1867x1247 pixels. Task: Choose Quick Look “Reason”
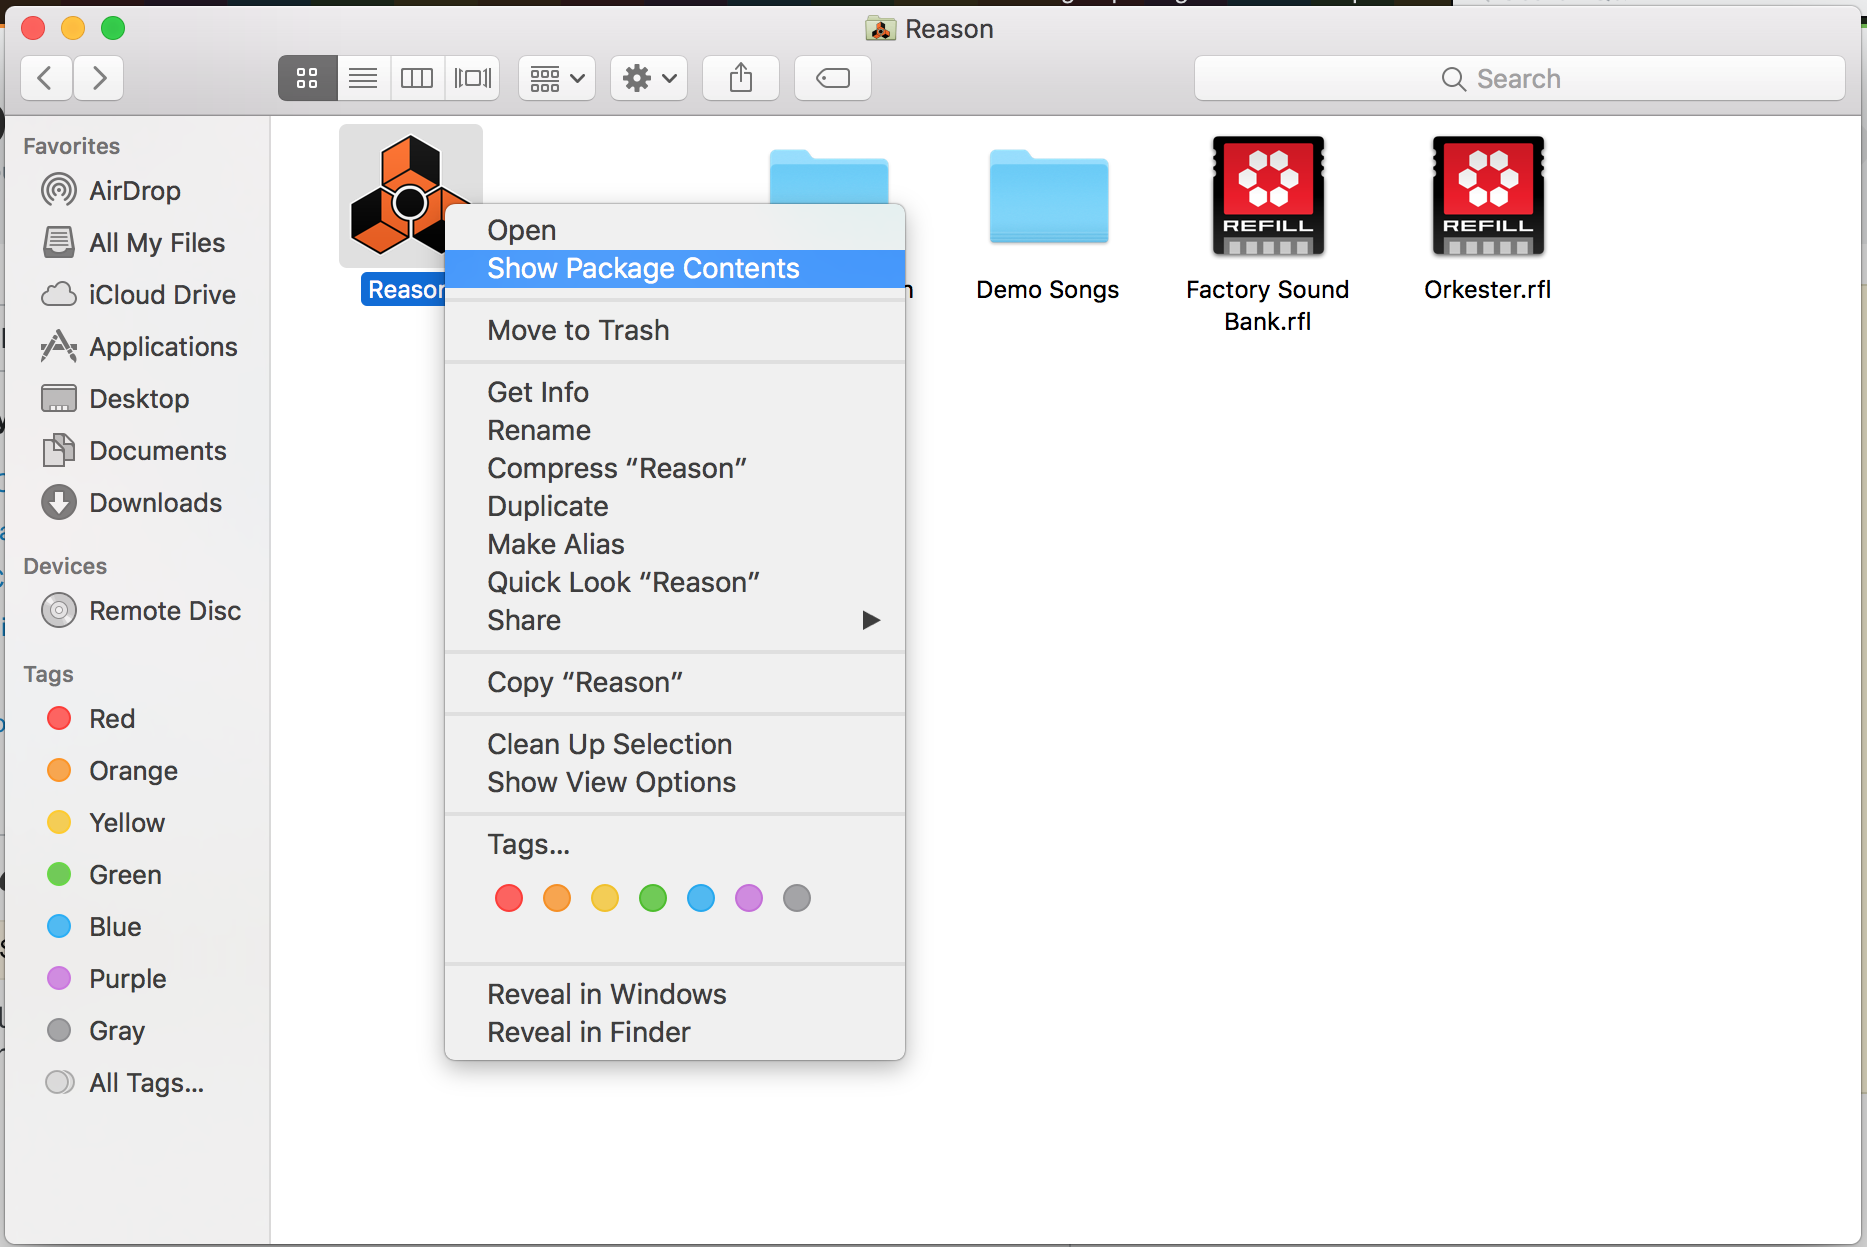675,582
